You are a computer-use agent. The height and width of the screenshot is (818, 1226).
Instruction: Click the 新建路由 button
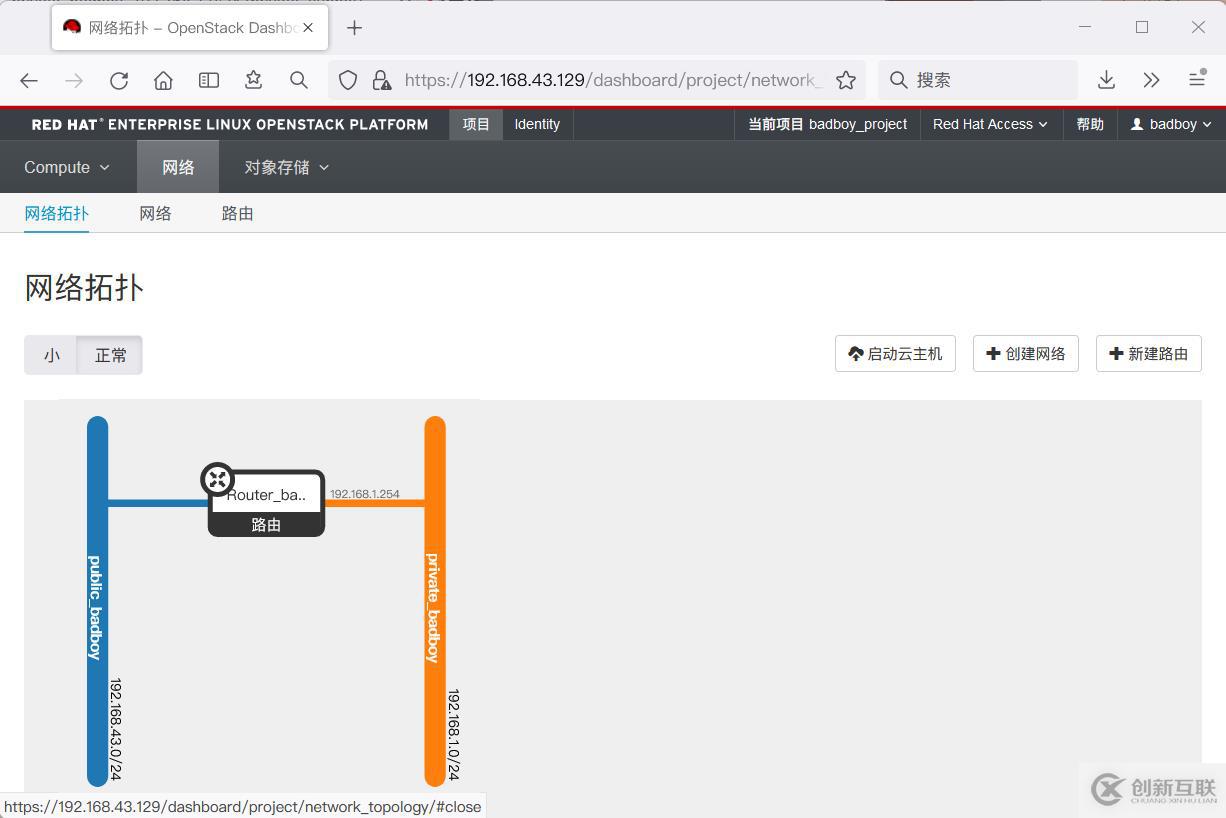(x=1149, y=353)
